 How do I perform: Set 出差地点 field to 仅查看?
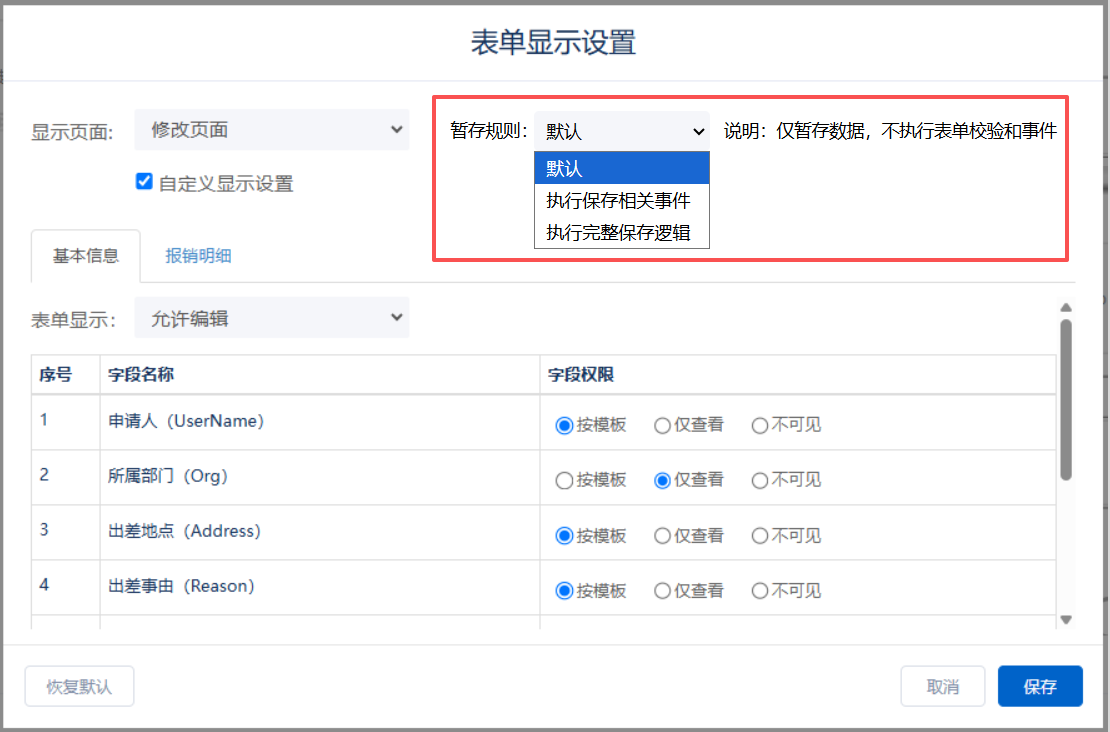point(662,536)
